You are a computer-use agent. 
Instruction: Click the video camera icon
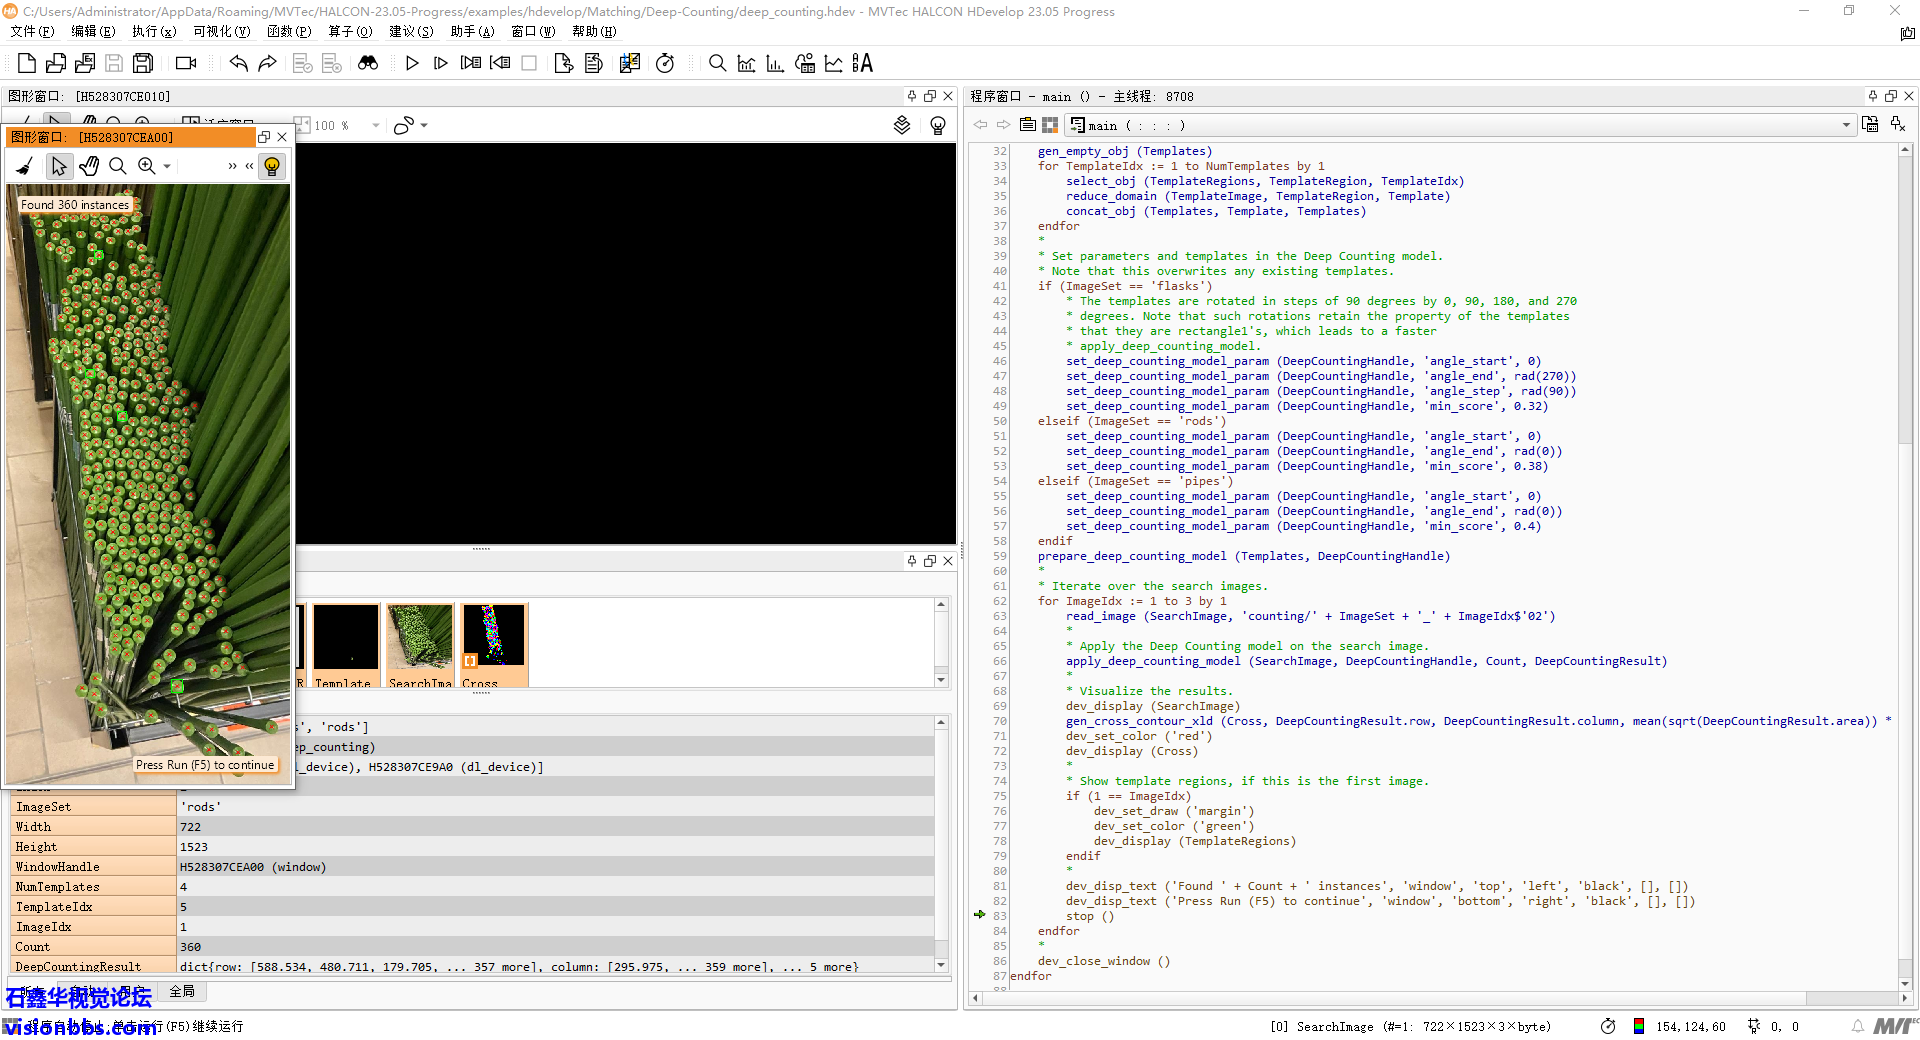tap(186, 64)
